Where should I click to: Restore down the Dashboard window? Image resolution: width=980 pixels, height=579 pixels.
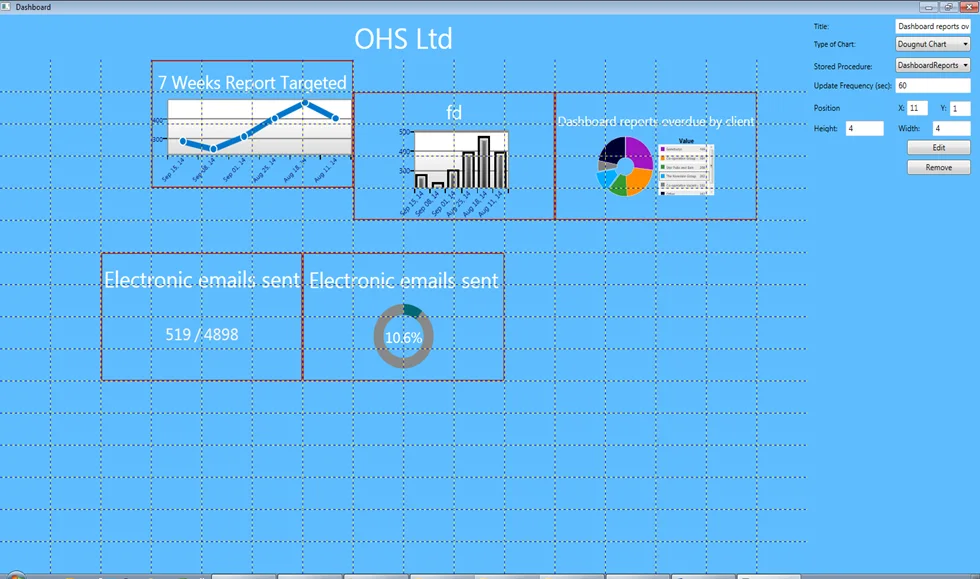(x=948, y=7)
